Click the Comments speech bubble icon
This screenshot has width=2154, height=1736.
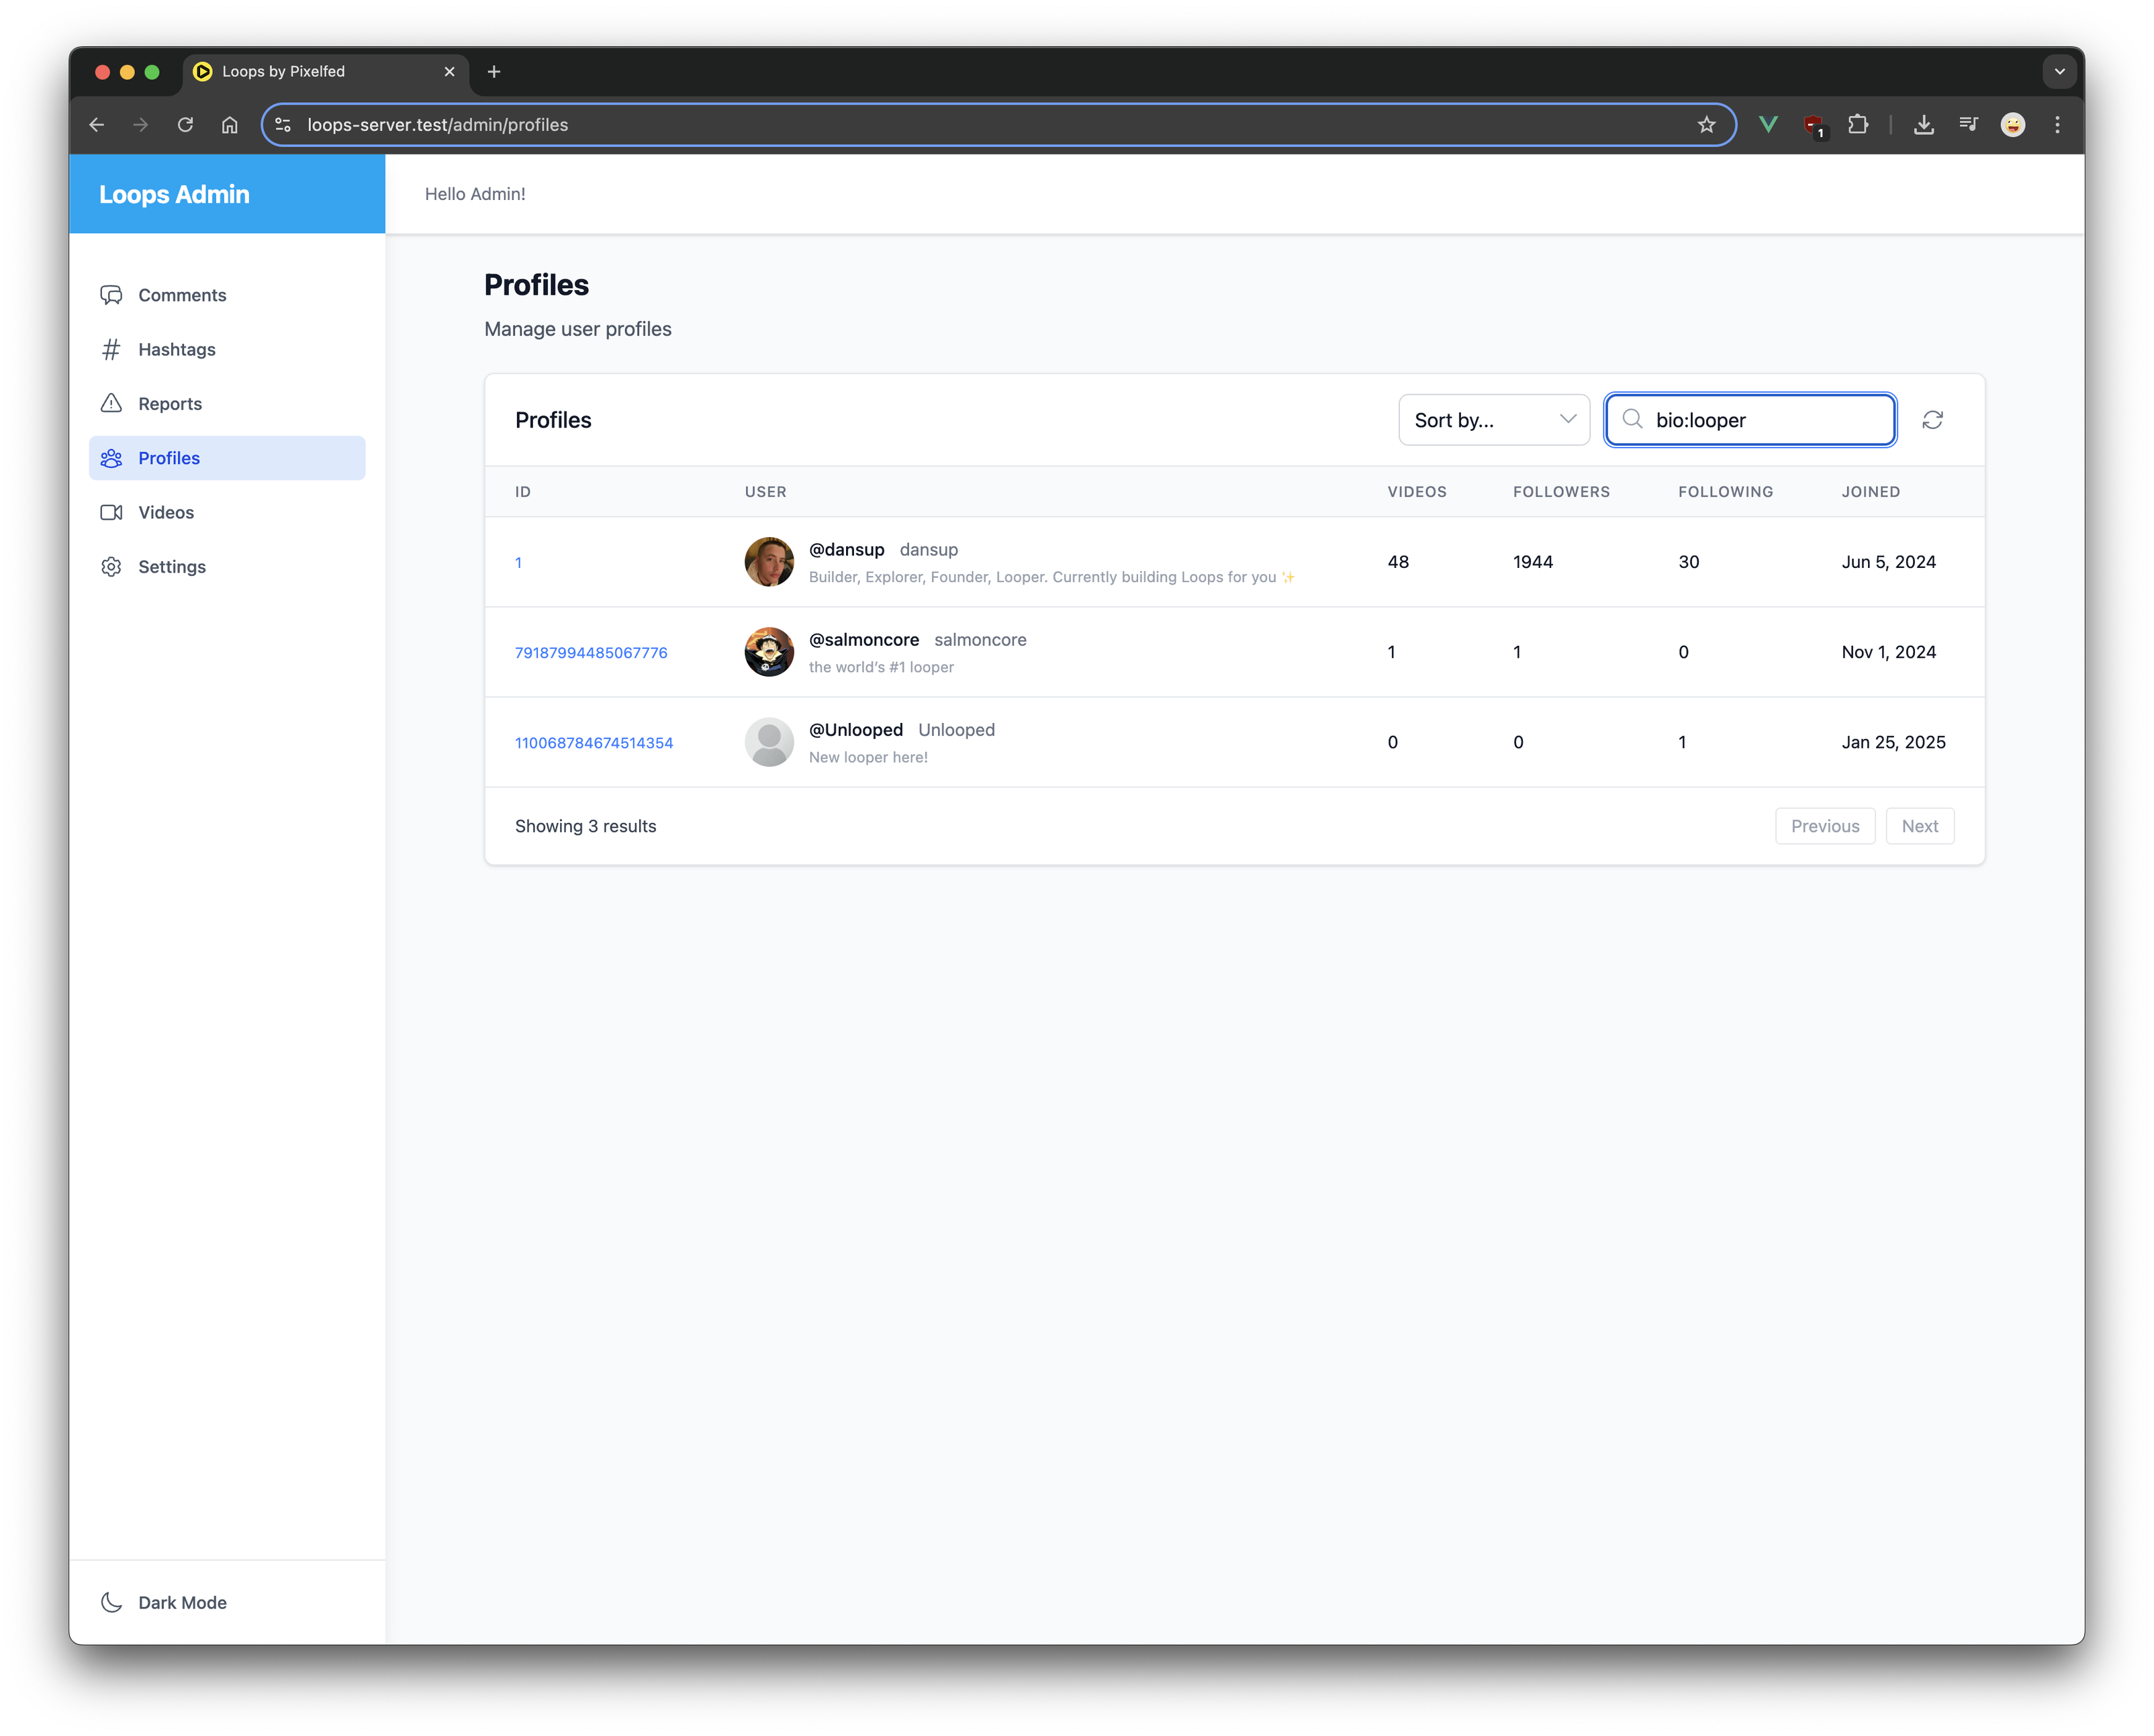click(x=112, y=295)
